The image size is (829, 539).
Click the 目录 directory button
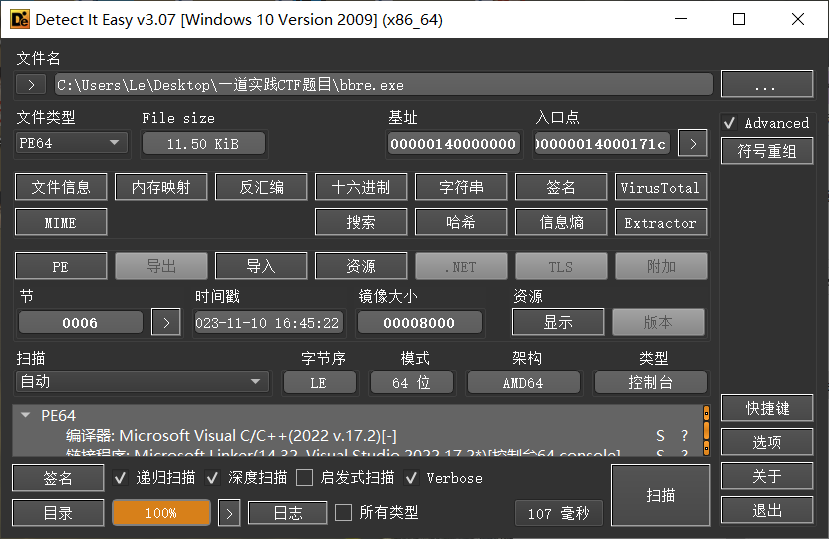(58, 513)
